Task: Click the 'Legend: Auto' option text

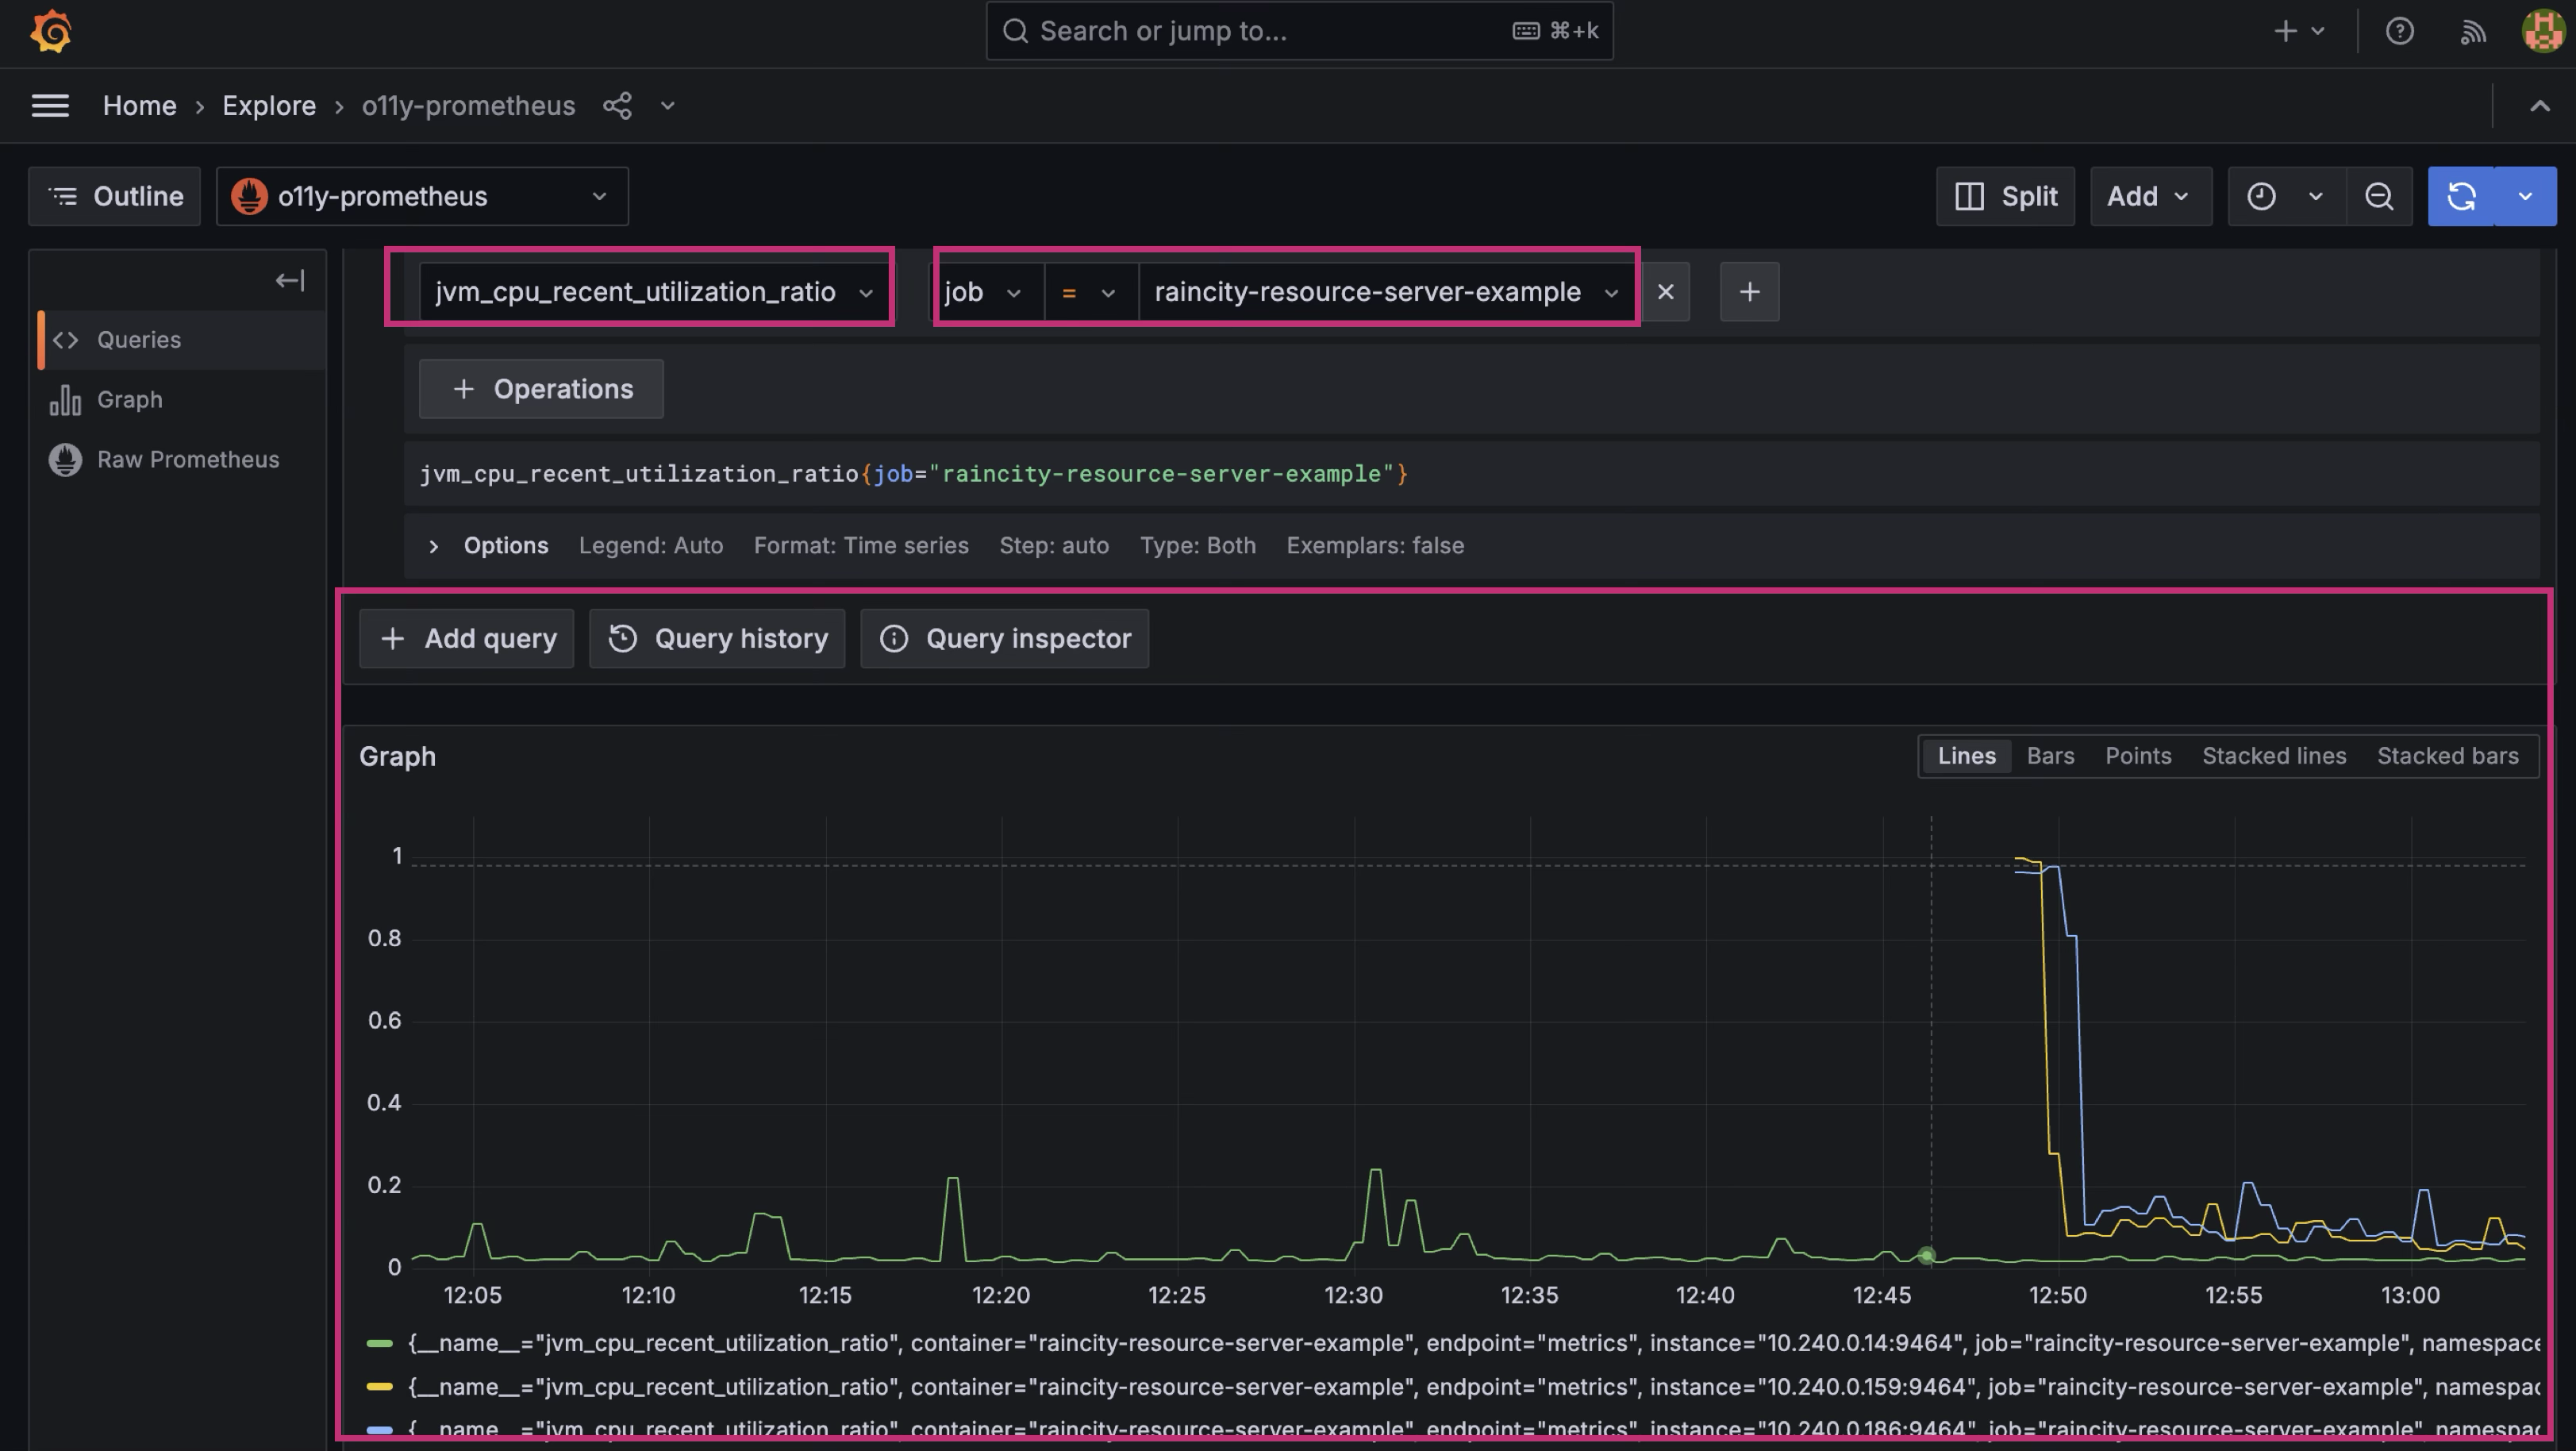Action: pyautogui.click(x=651, y=546)
